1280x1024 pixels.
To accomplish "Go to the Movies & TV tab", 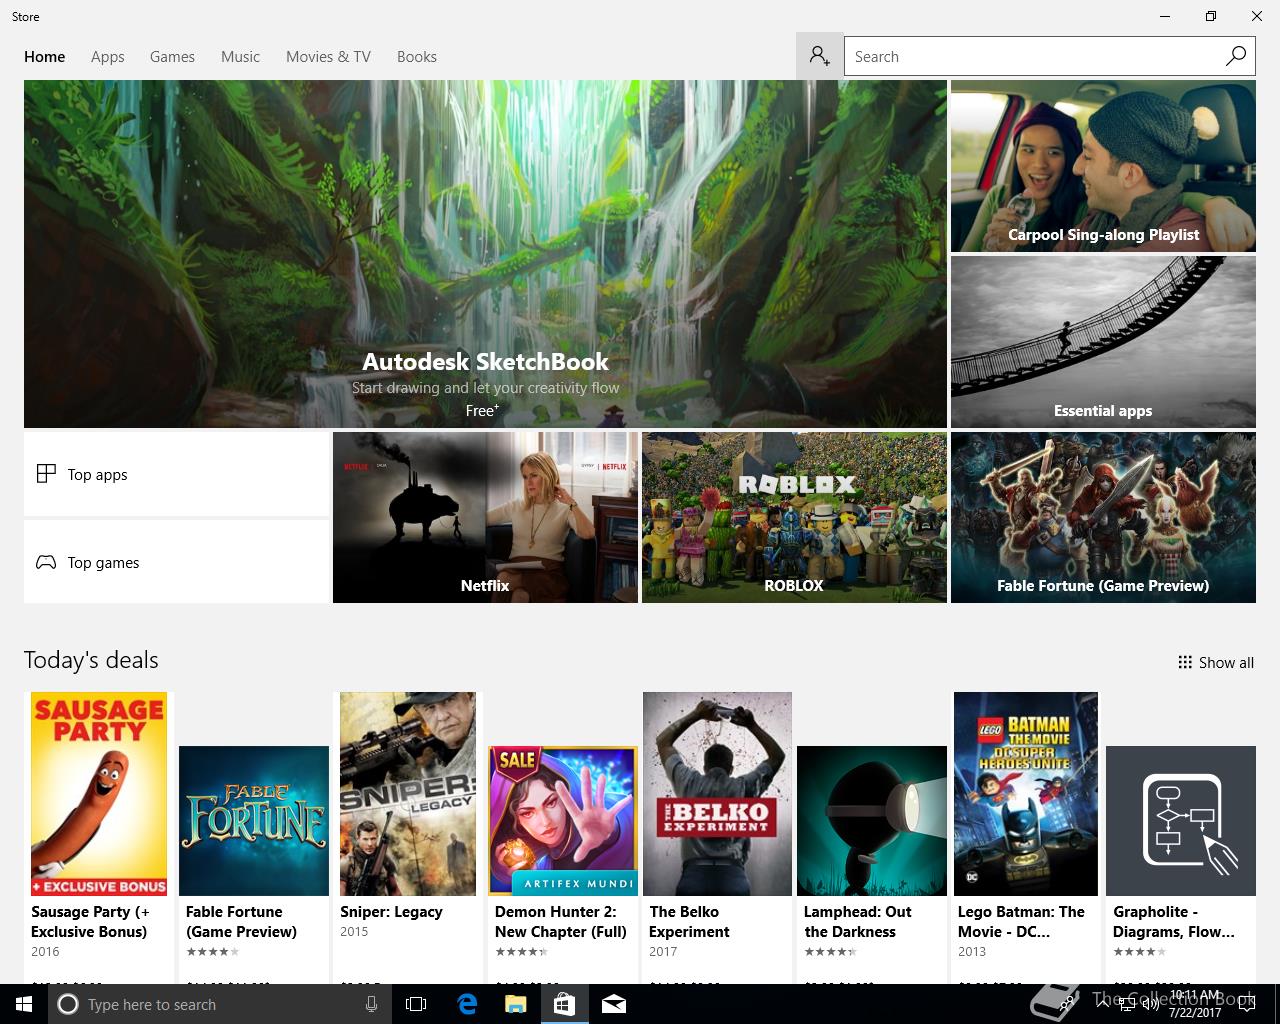I will (x=328, y=57).
